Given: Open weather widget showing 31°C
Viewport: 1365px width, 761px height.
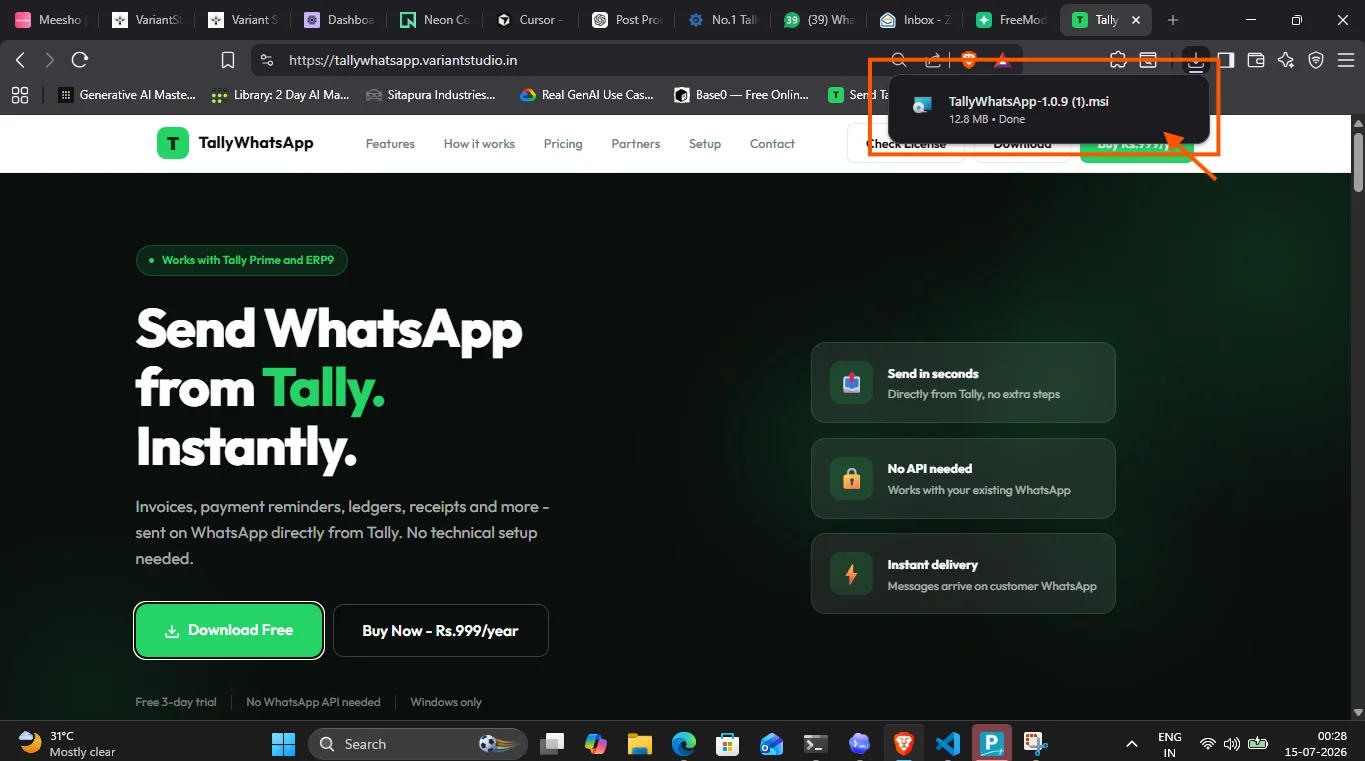Looking at the screenshot, I should 68,744.
